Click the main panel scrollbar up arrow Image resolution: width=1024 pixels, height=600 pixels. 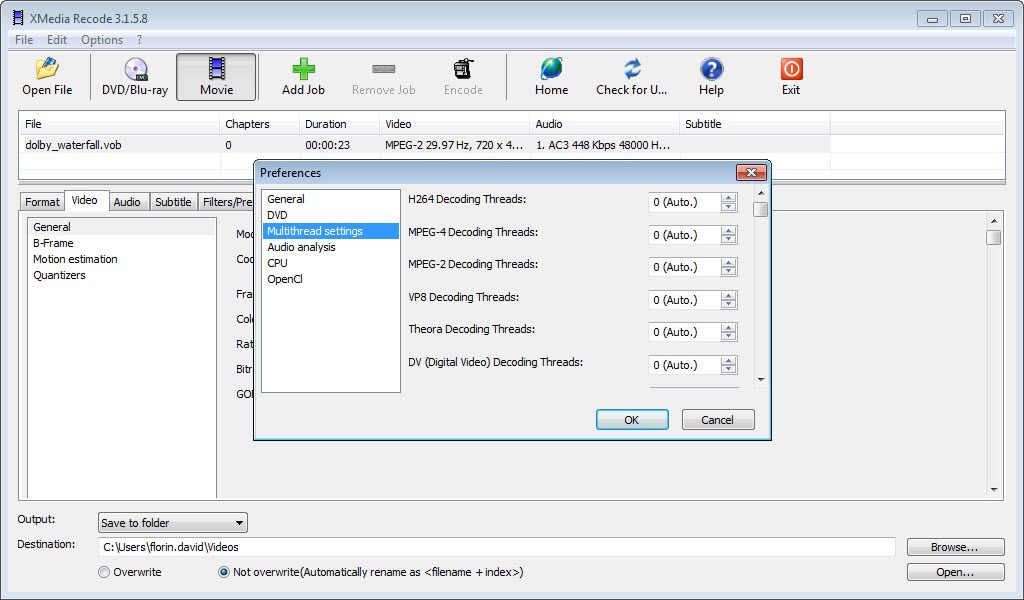pos(994,221)
